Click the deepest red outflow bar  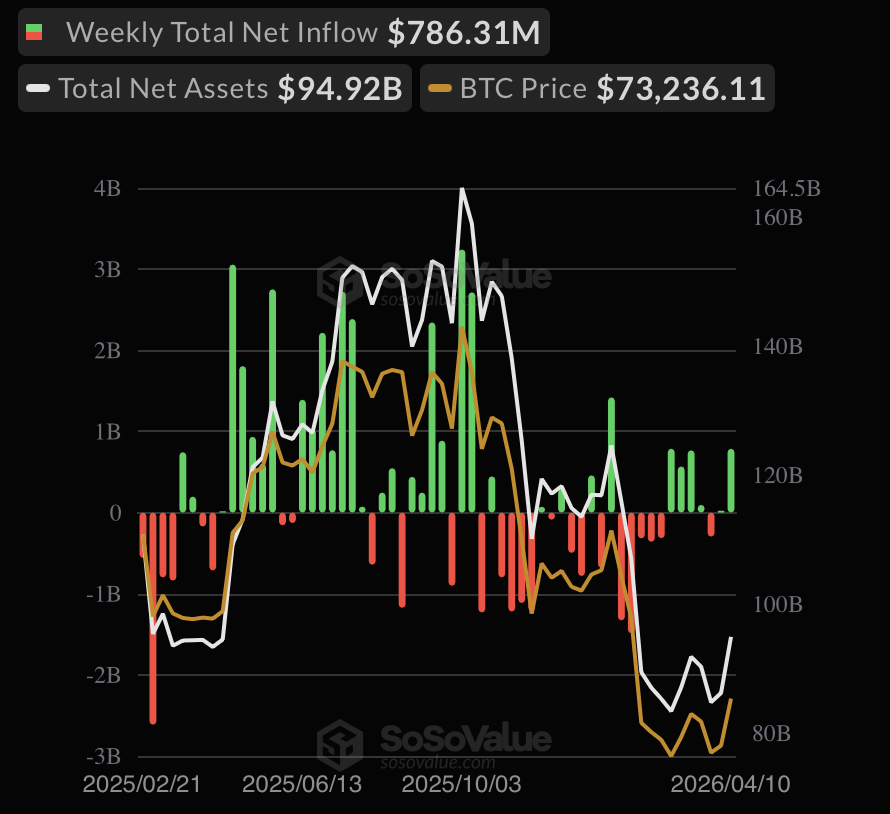[x=151, y=620]
